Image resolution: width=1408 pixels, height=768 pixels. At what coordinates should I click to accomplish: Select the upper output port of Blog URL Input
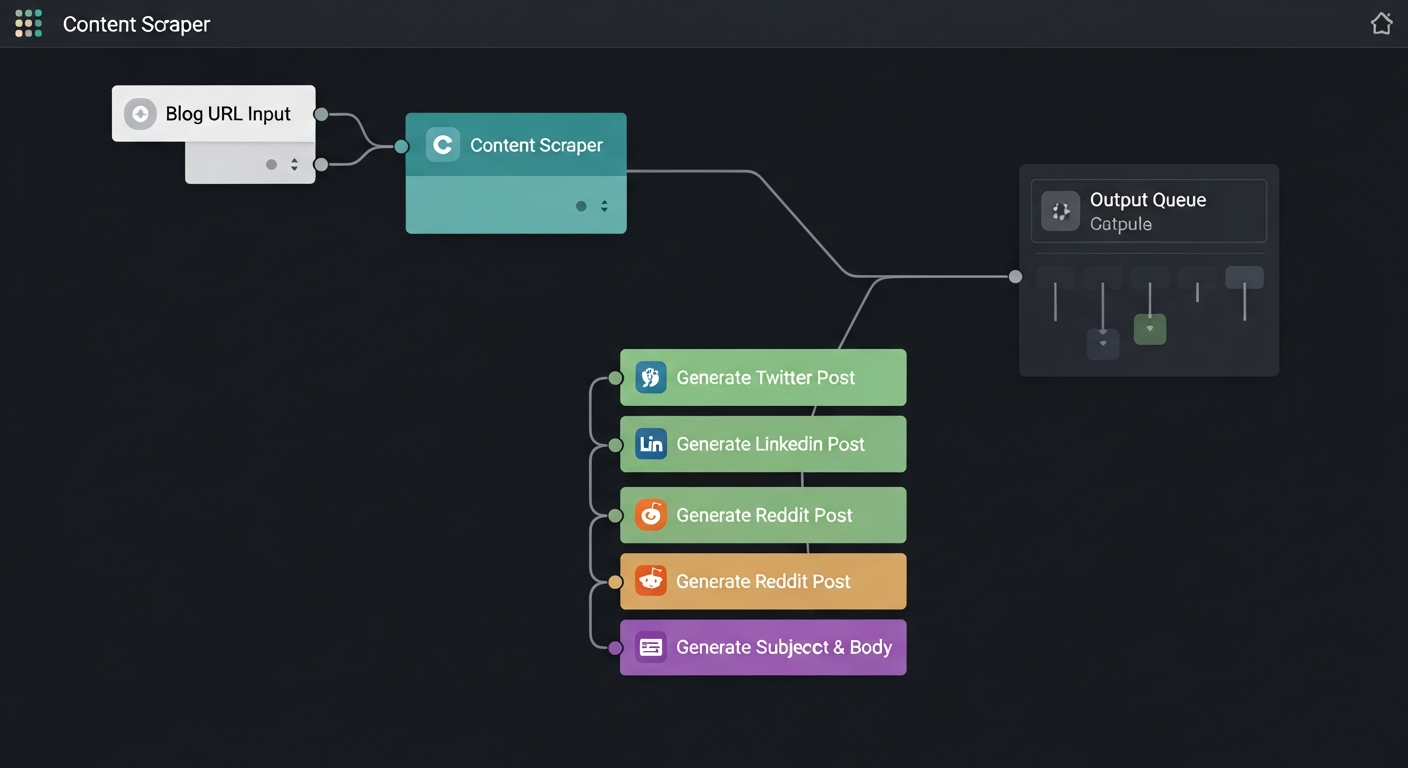pos(321,114)
